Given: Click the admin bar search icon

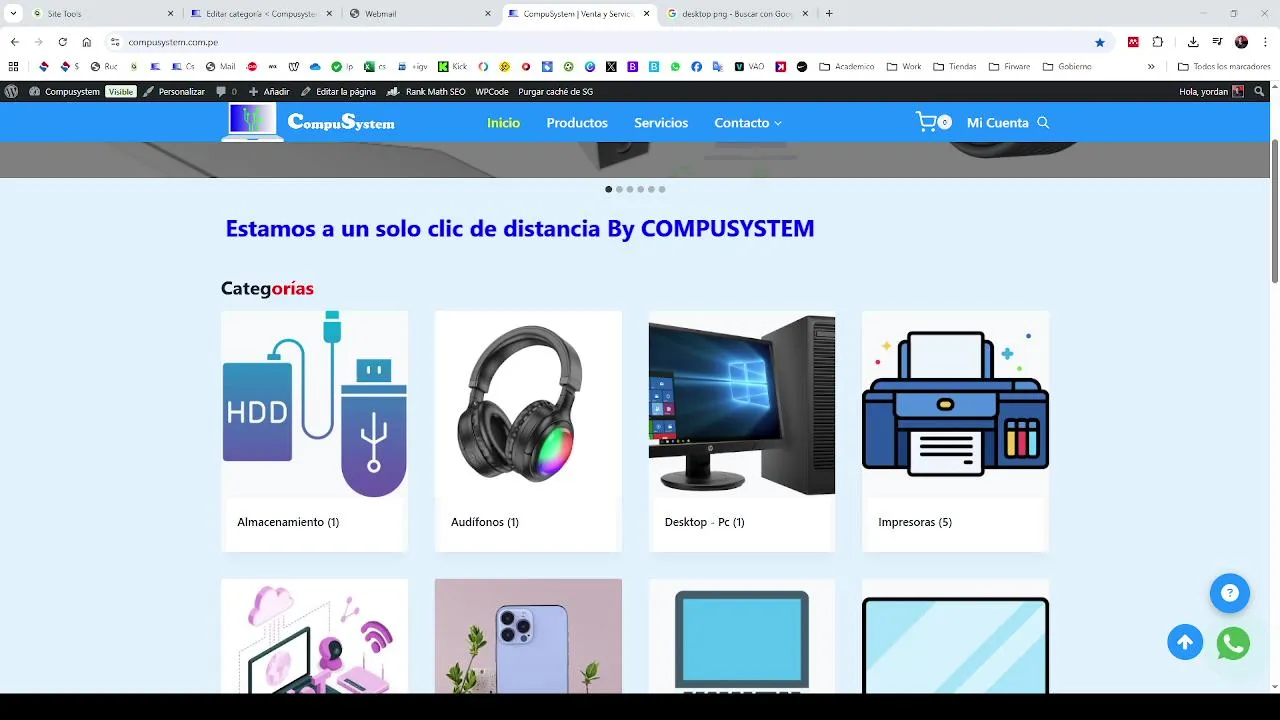Looking at the screenshot, I should click(x=1260, y=91).
